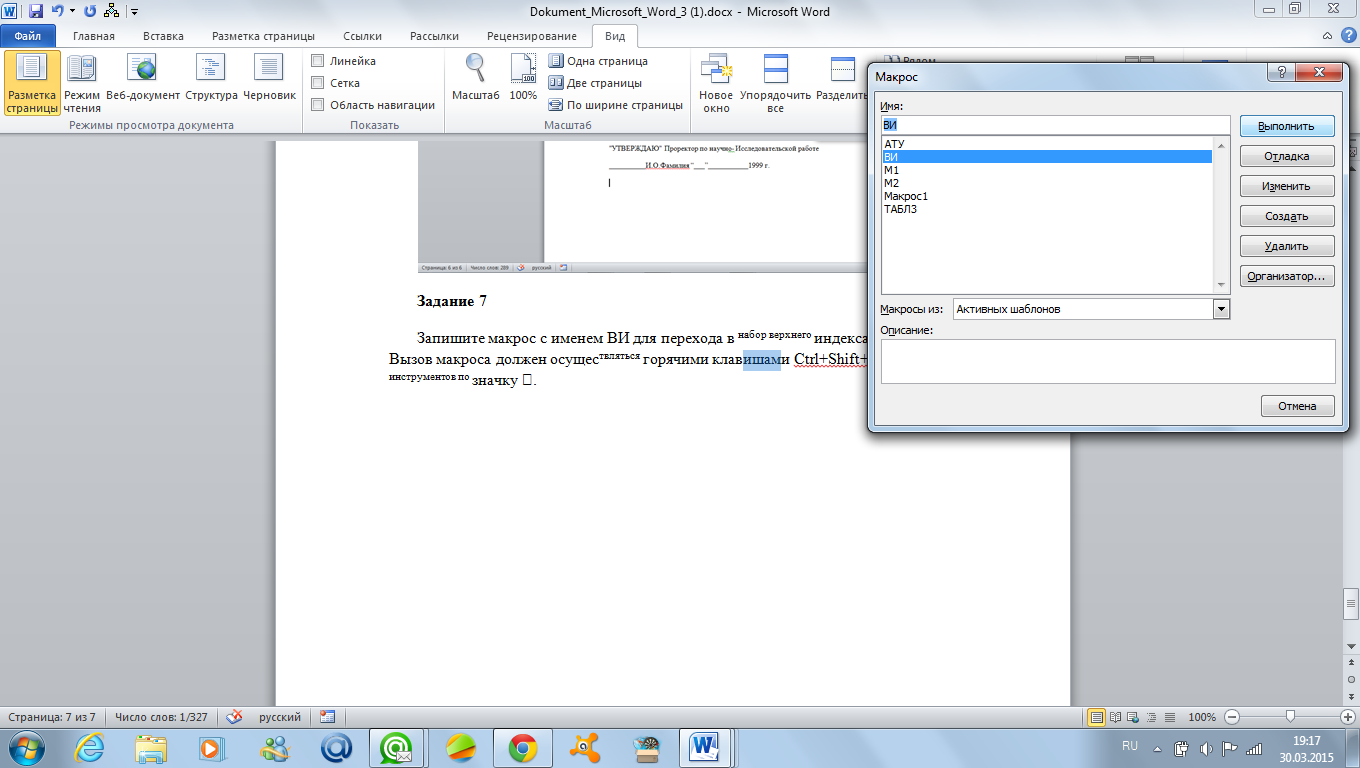Open the Mailings (Рассылки) tab

[434, 36]
